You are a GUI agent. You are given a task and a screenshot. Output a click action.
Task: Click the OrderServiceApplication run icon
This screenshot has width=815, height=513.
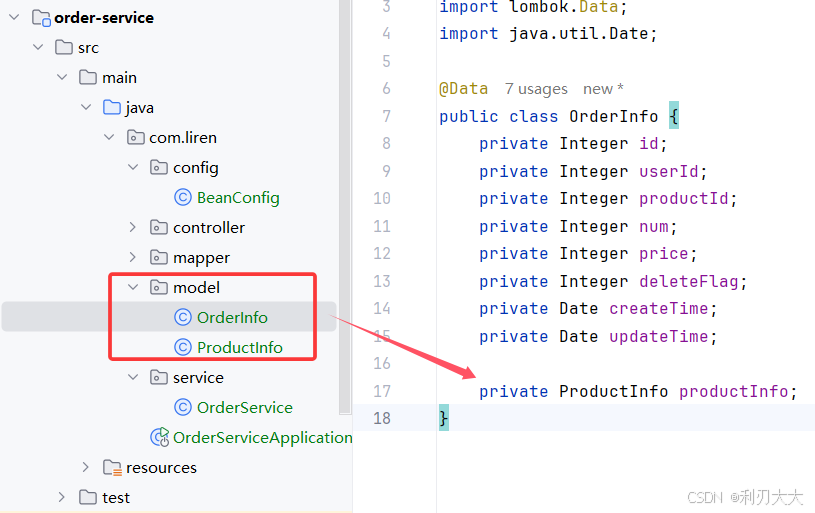pyautogui.click(x=160, y=437)
